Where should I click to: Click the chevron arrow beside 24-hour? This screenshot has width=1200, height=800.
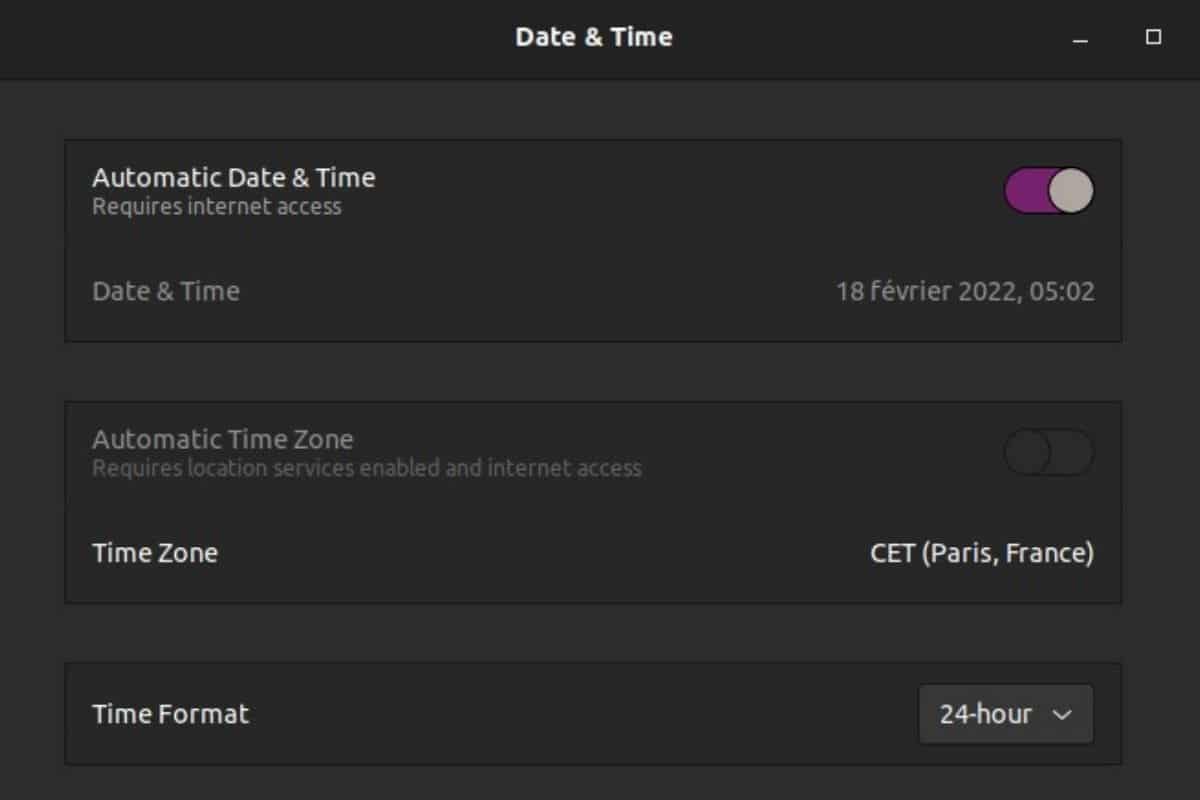(x=1063, y=715)
